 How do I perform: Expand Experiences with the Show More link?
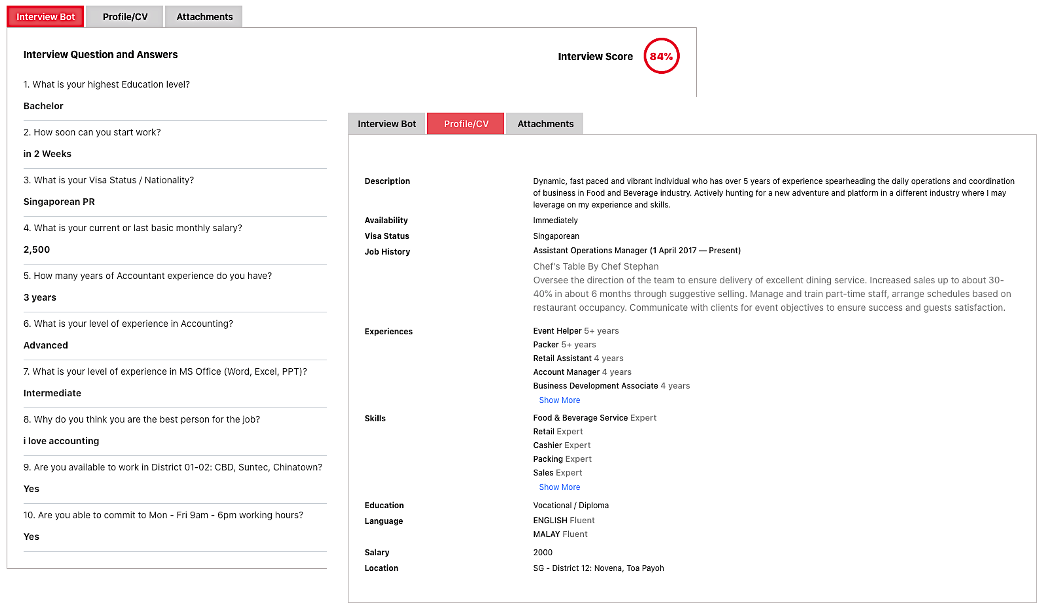point(559,400)
